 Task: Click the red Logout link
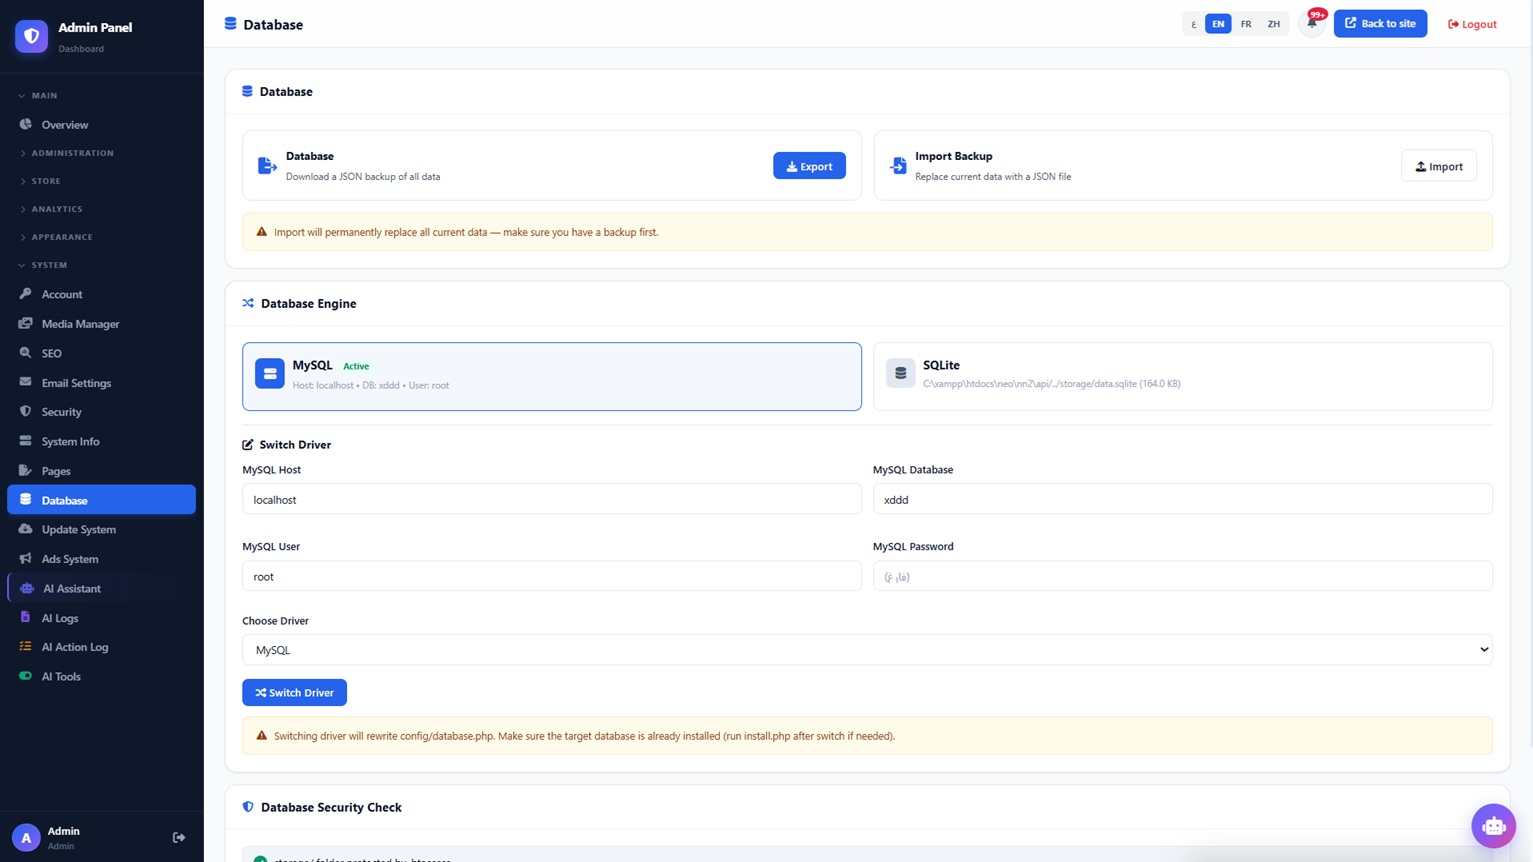1472,24
